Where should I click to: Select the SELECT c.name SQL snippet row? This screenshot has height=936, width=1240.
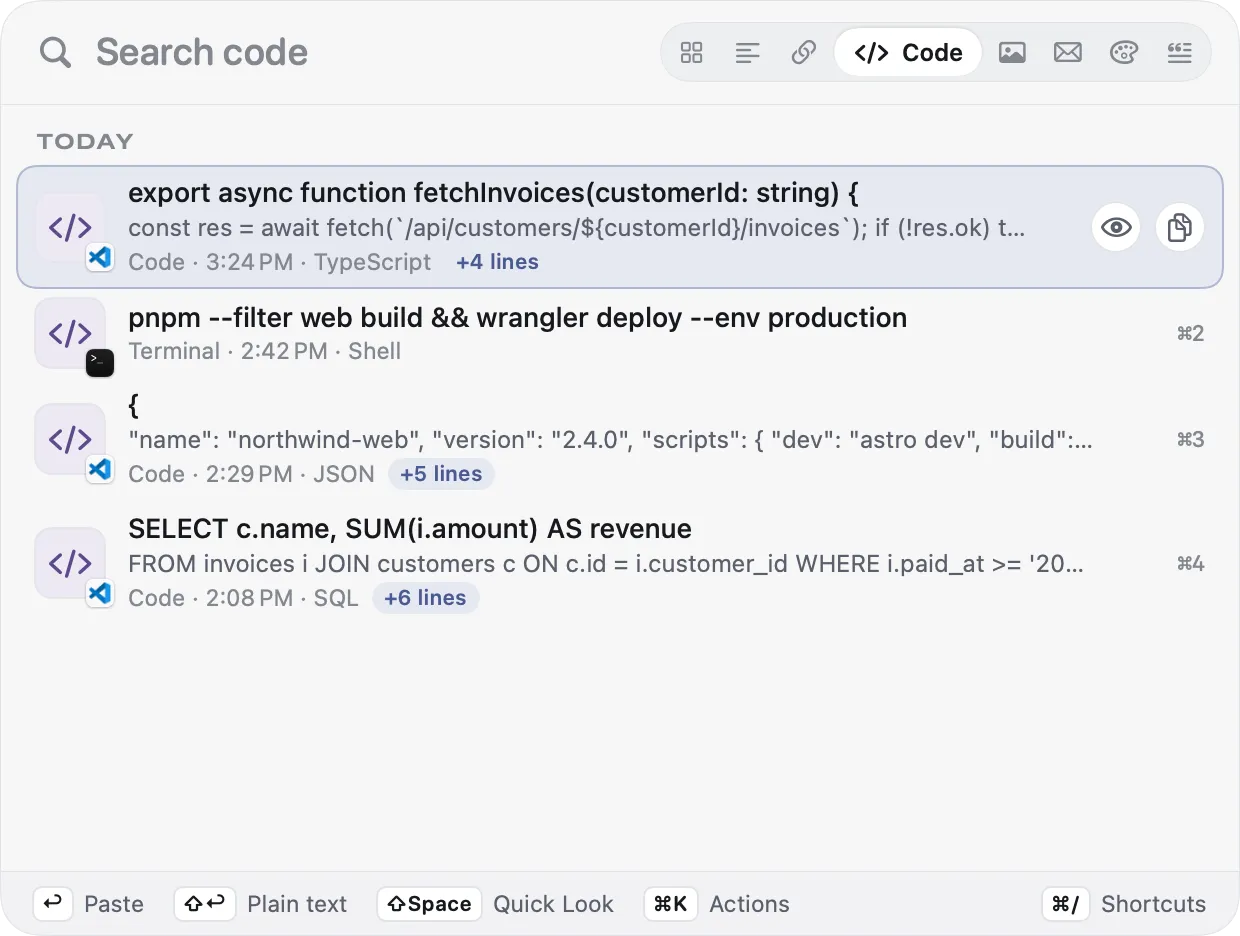[620, 563]
